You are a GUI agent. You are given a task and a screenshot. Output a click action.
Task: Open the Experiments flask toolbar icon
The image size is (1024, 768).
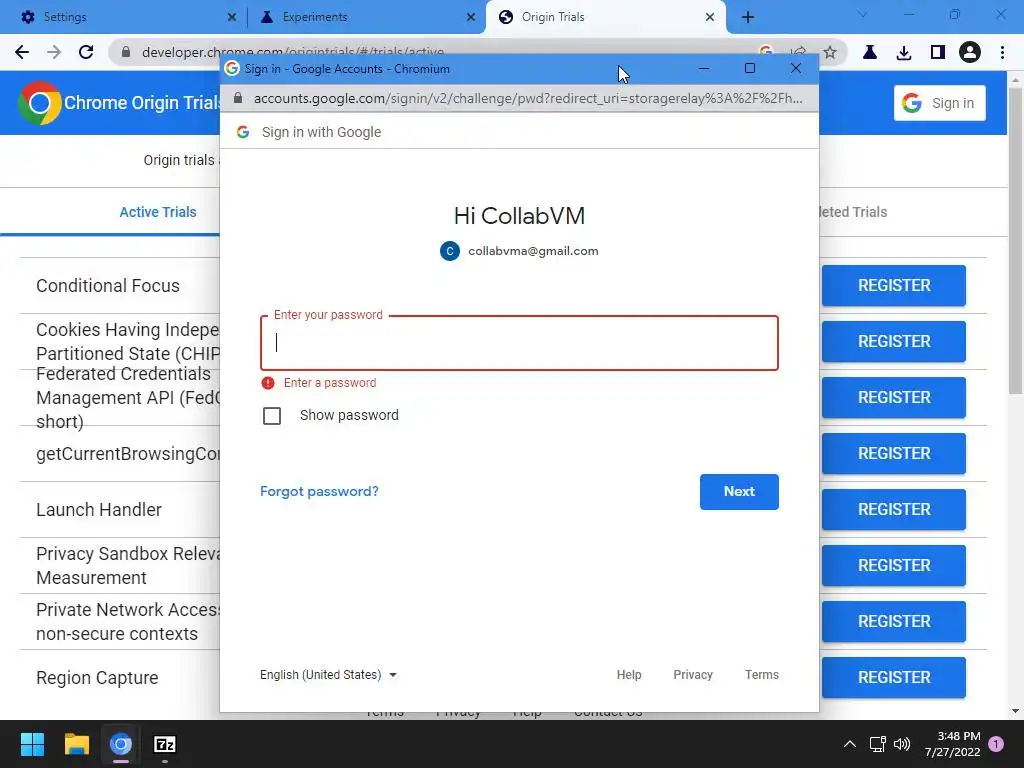pos(870,52)
